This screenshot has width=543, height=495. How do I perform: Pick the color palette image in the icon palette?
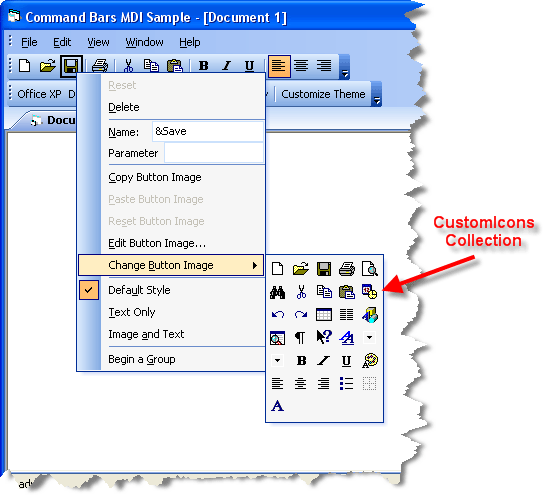coord(370,361)
